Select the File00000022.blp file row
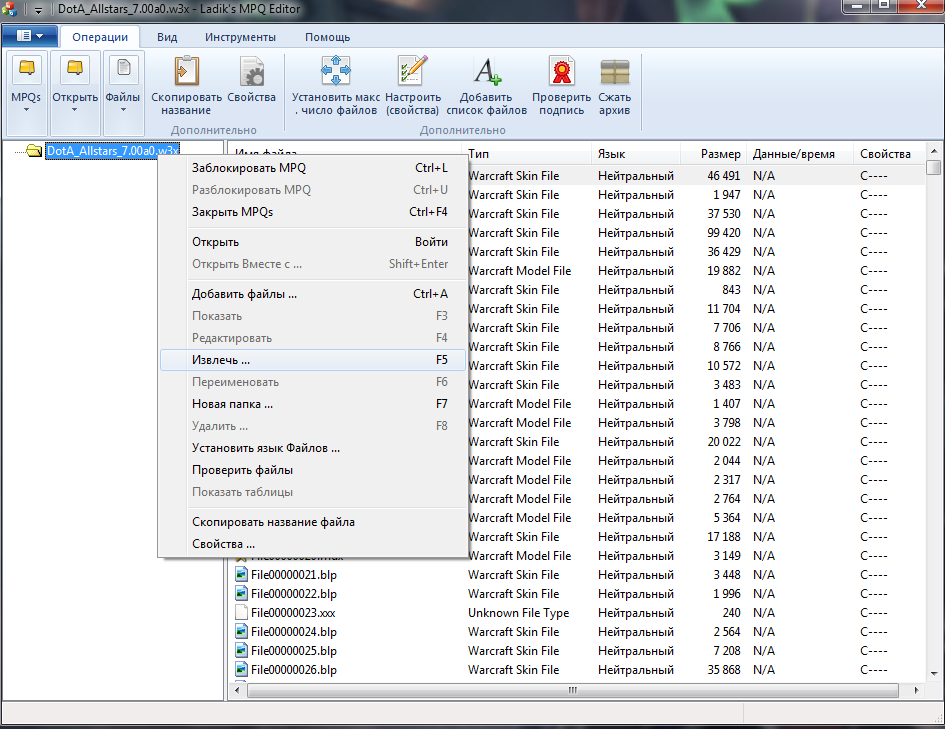The width and height of the screenshot is (945, 729). 577,593
